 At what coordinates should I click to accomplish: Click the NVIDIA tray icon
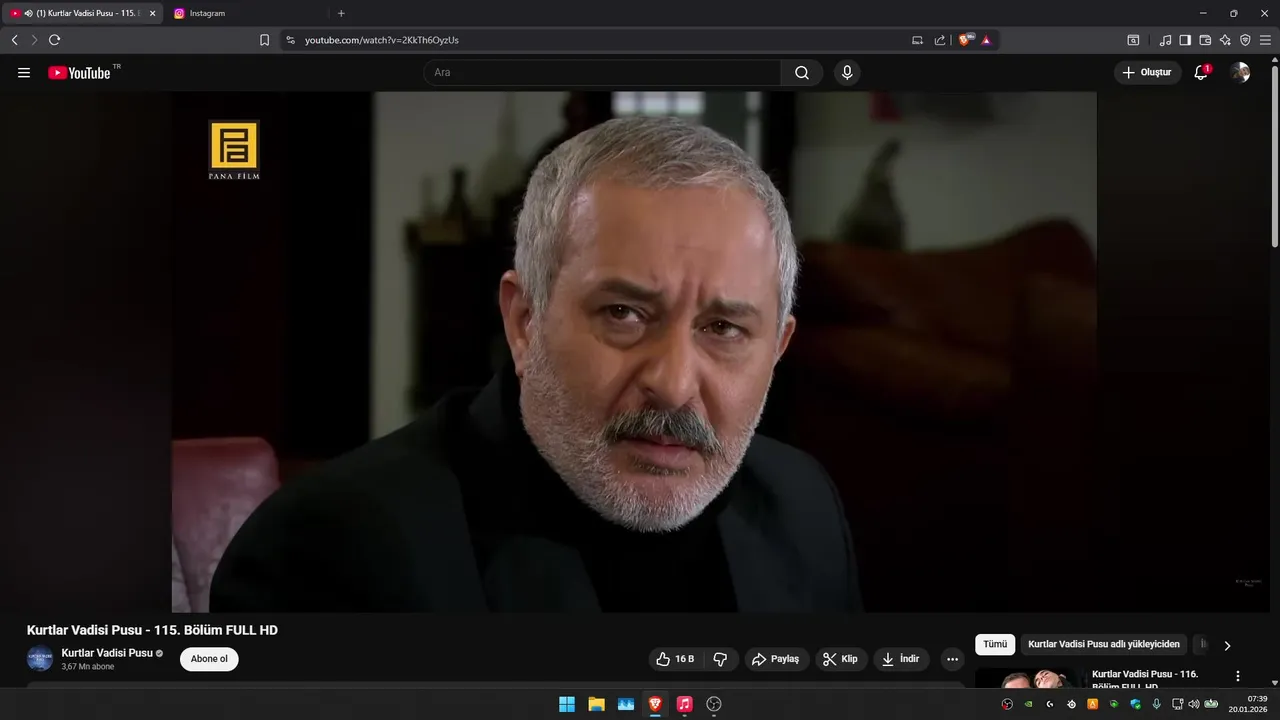coord(1028,704)
